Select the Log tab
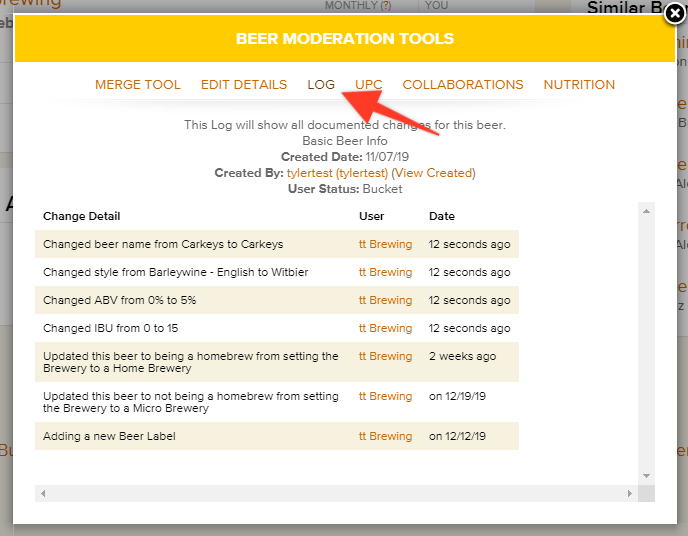688x536 pixels. tap(321, 85)
